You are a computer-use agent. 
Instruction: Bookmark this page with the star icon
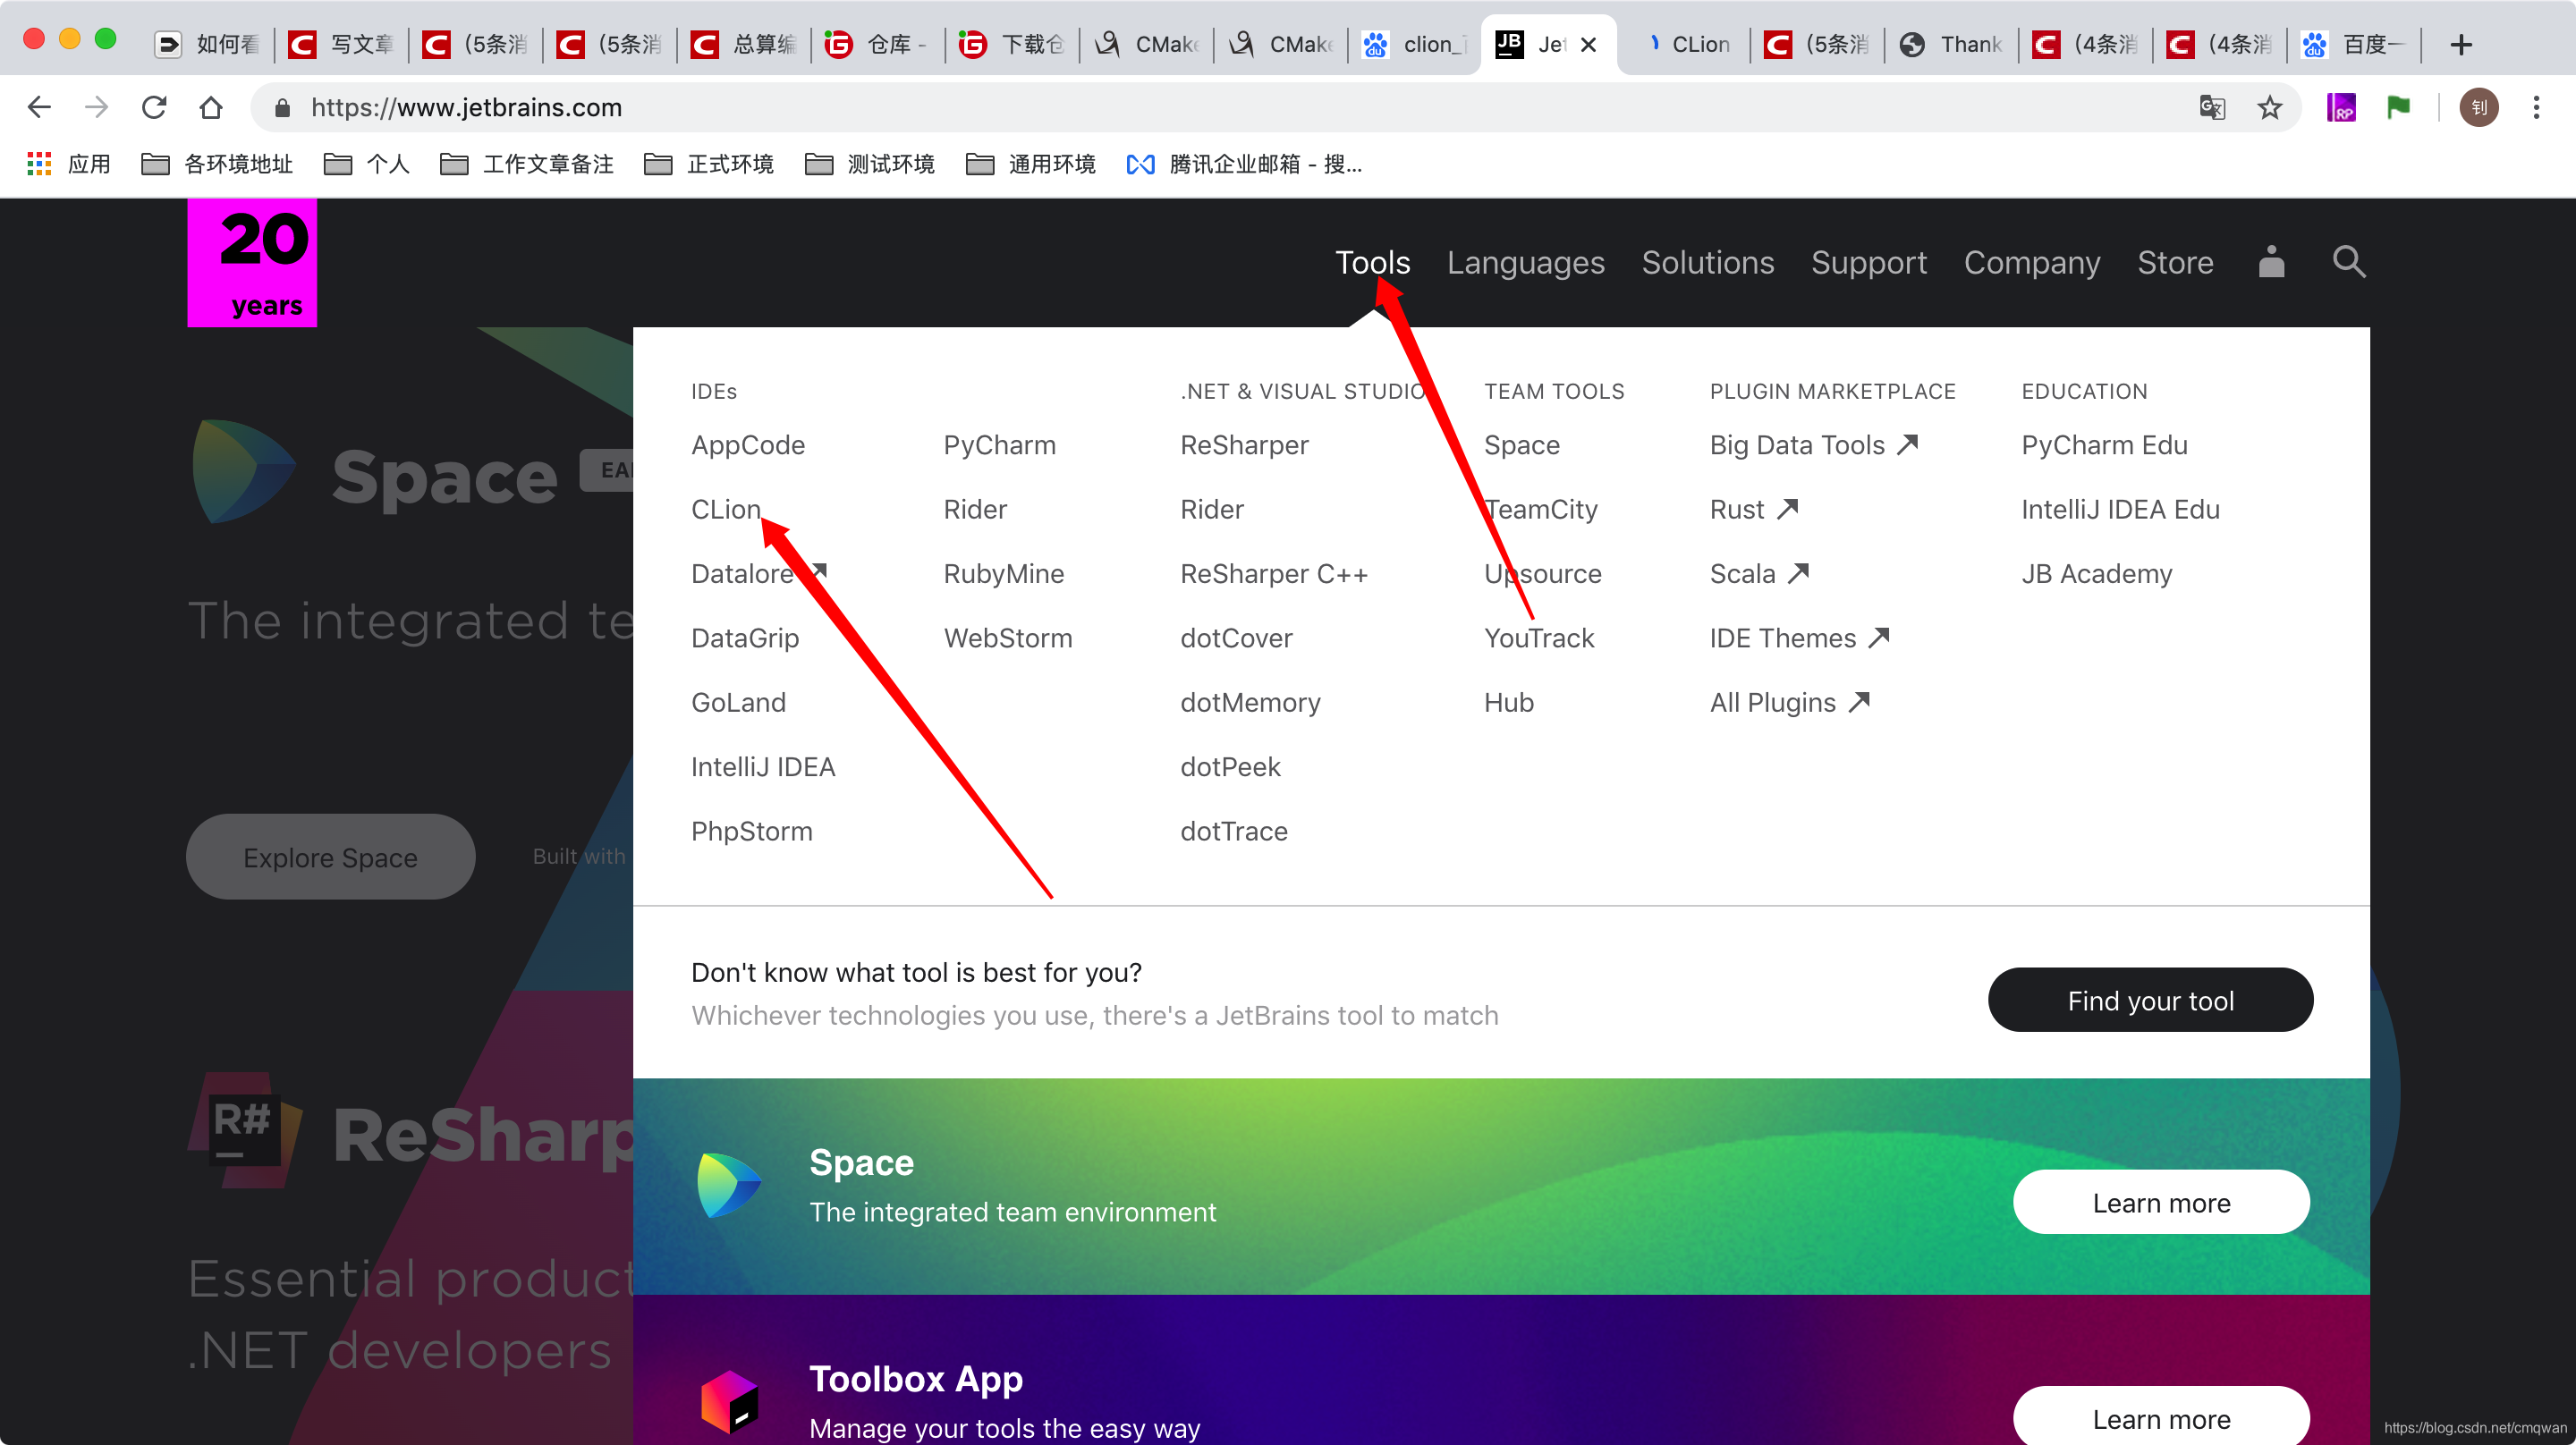tap(2270, 107)
